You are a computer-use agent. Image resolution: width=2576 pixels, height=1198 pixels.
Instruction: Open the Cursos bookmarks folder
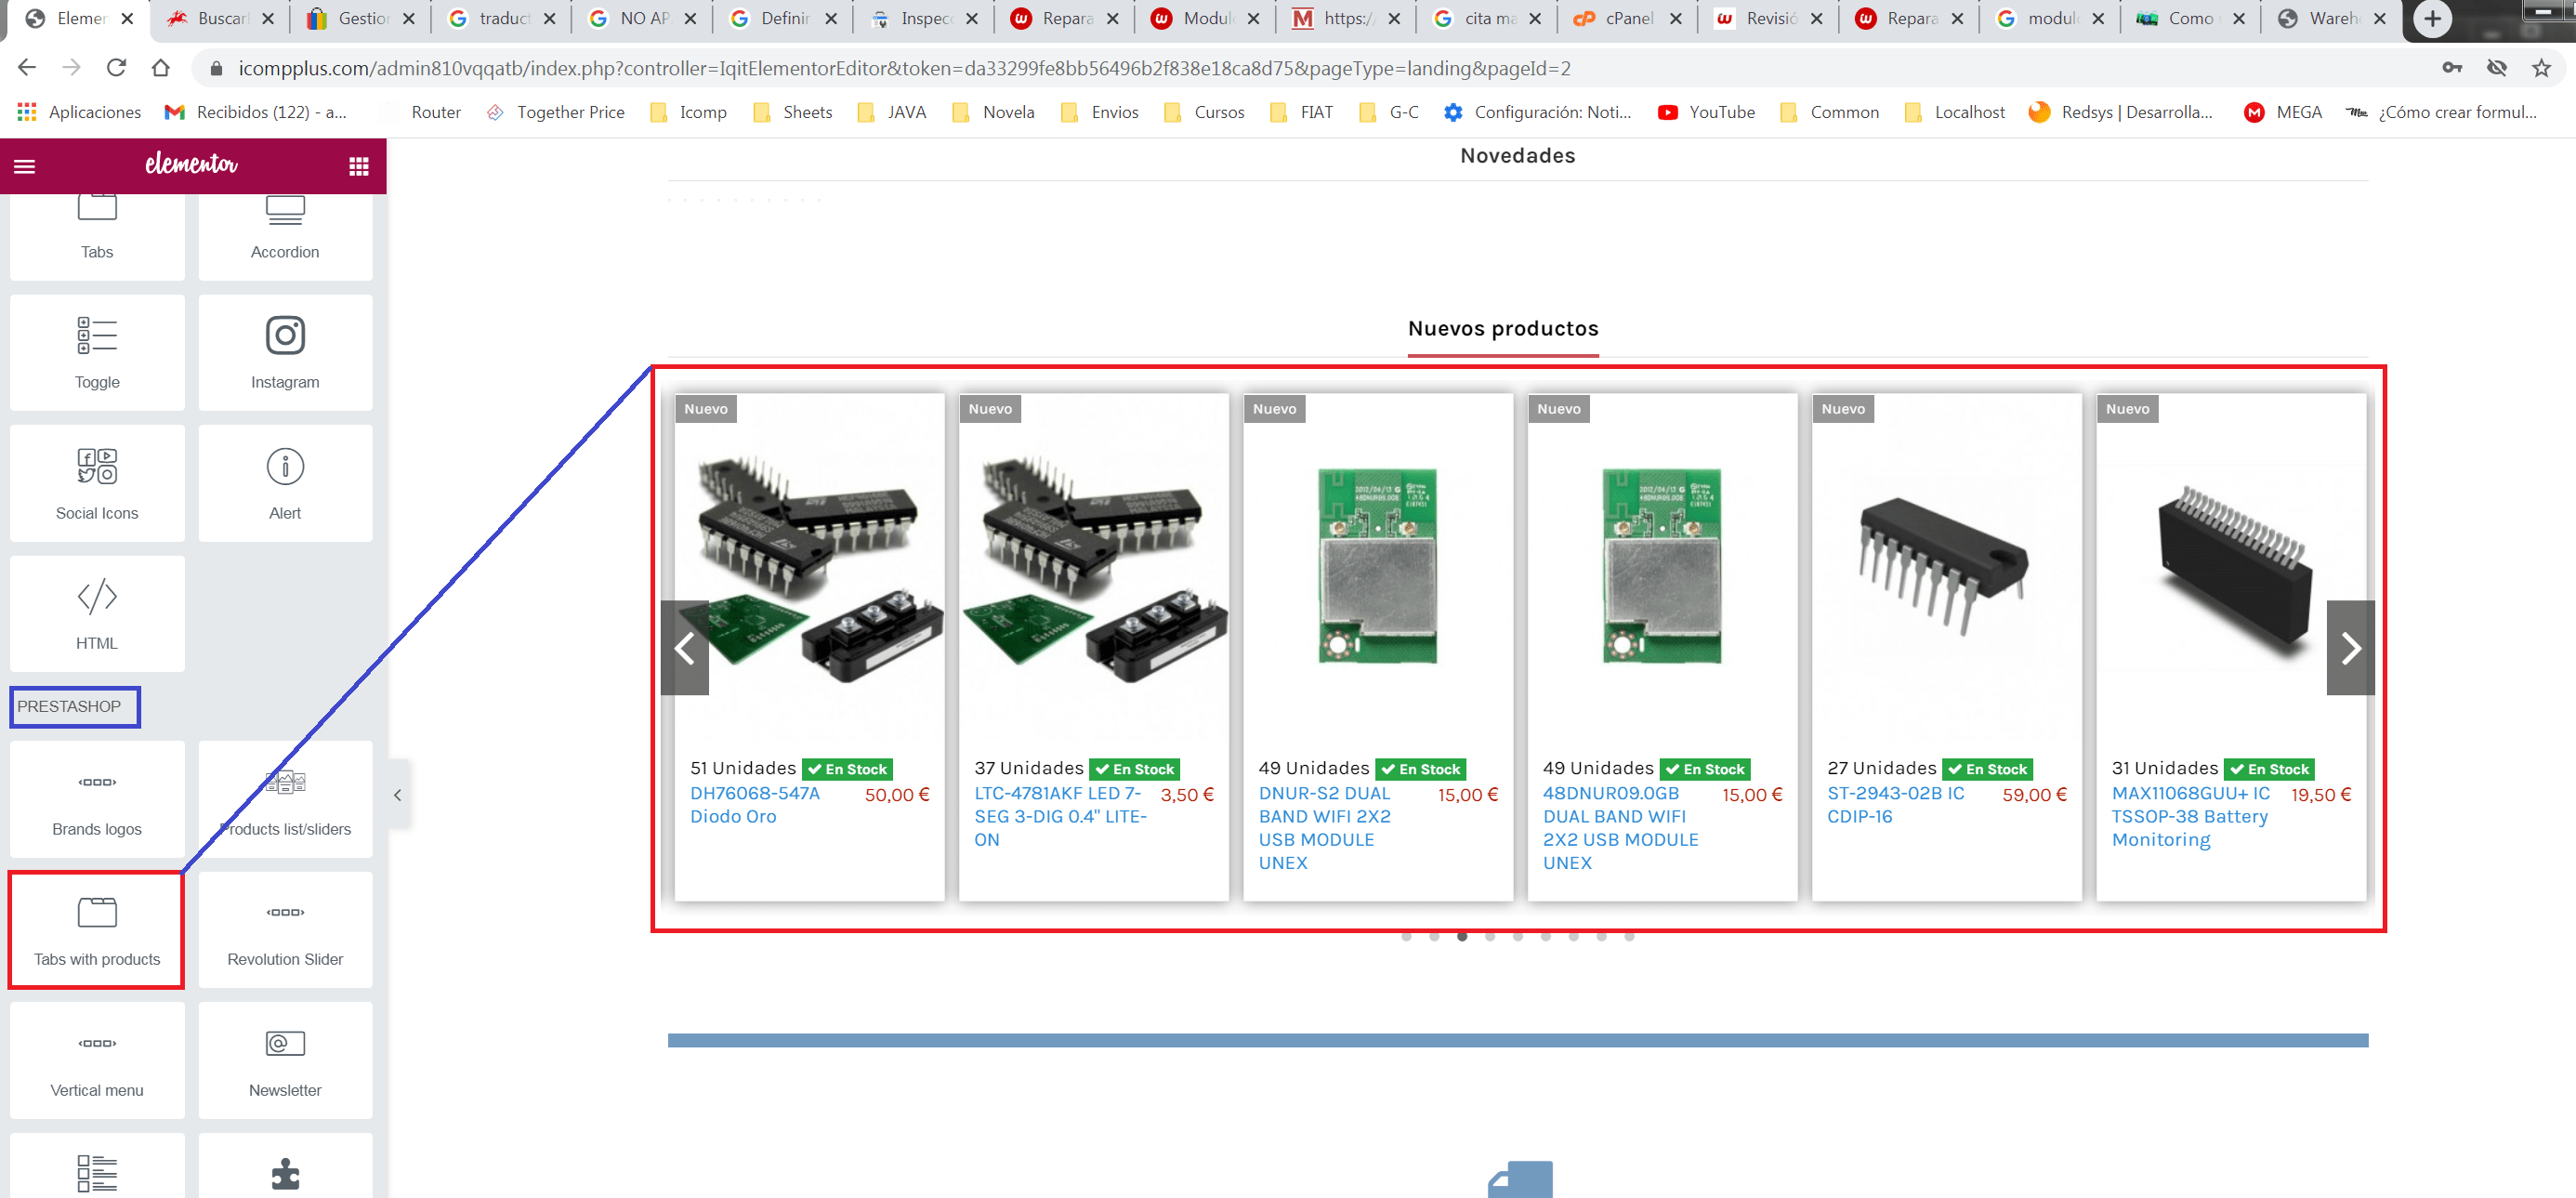[1205, 112]
